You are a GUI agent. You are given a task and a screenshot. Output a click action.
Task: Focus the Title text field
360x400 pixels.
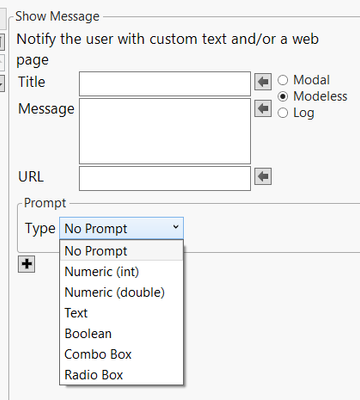[165, 83]
